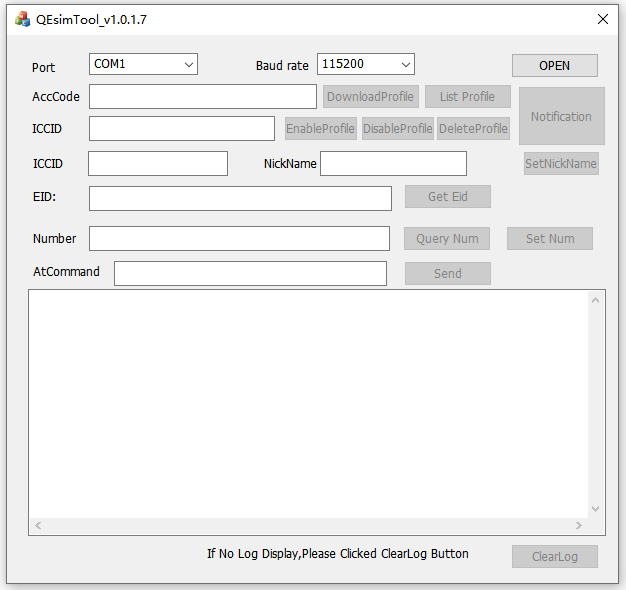Click the DeleteProfile button

(x=473, y=129)
